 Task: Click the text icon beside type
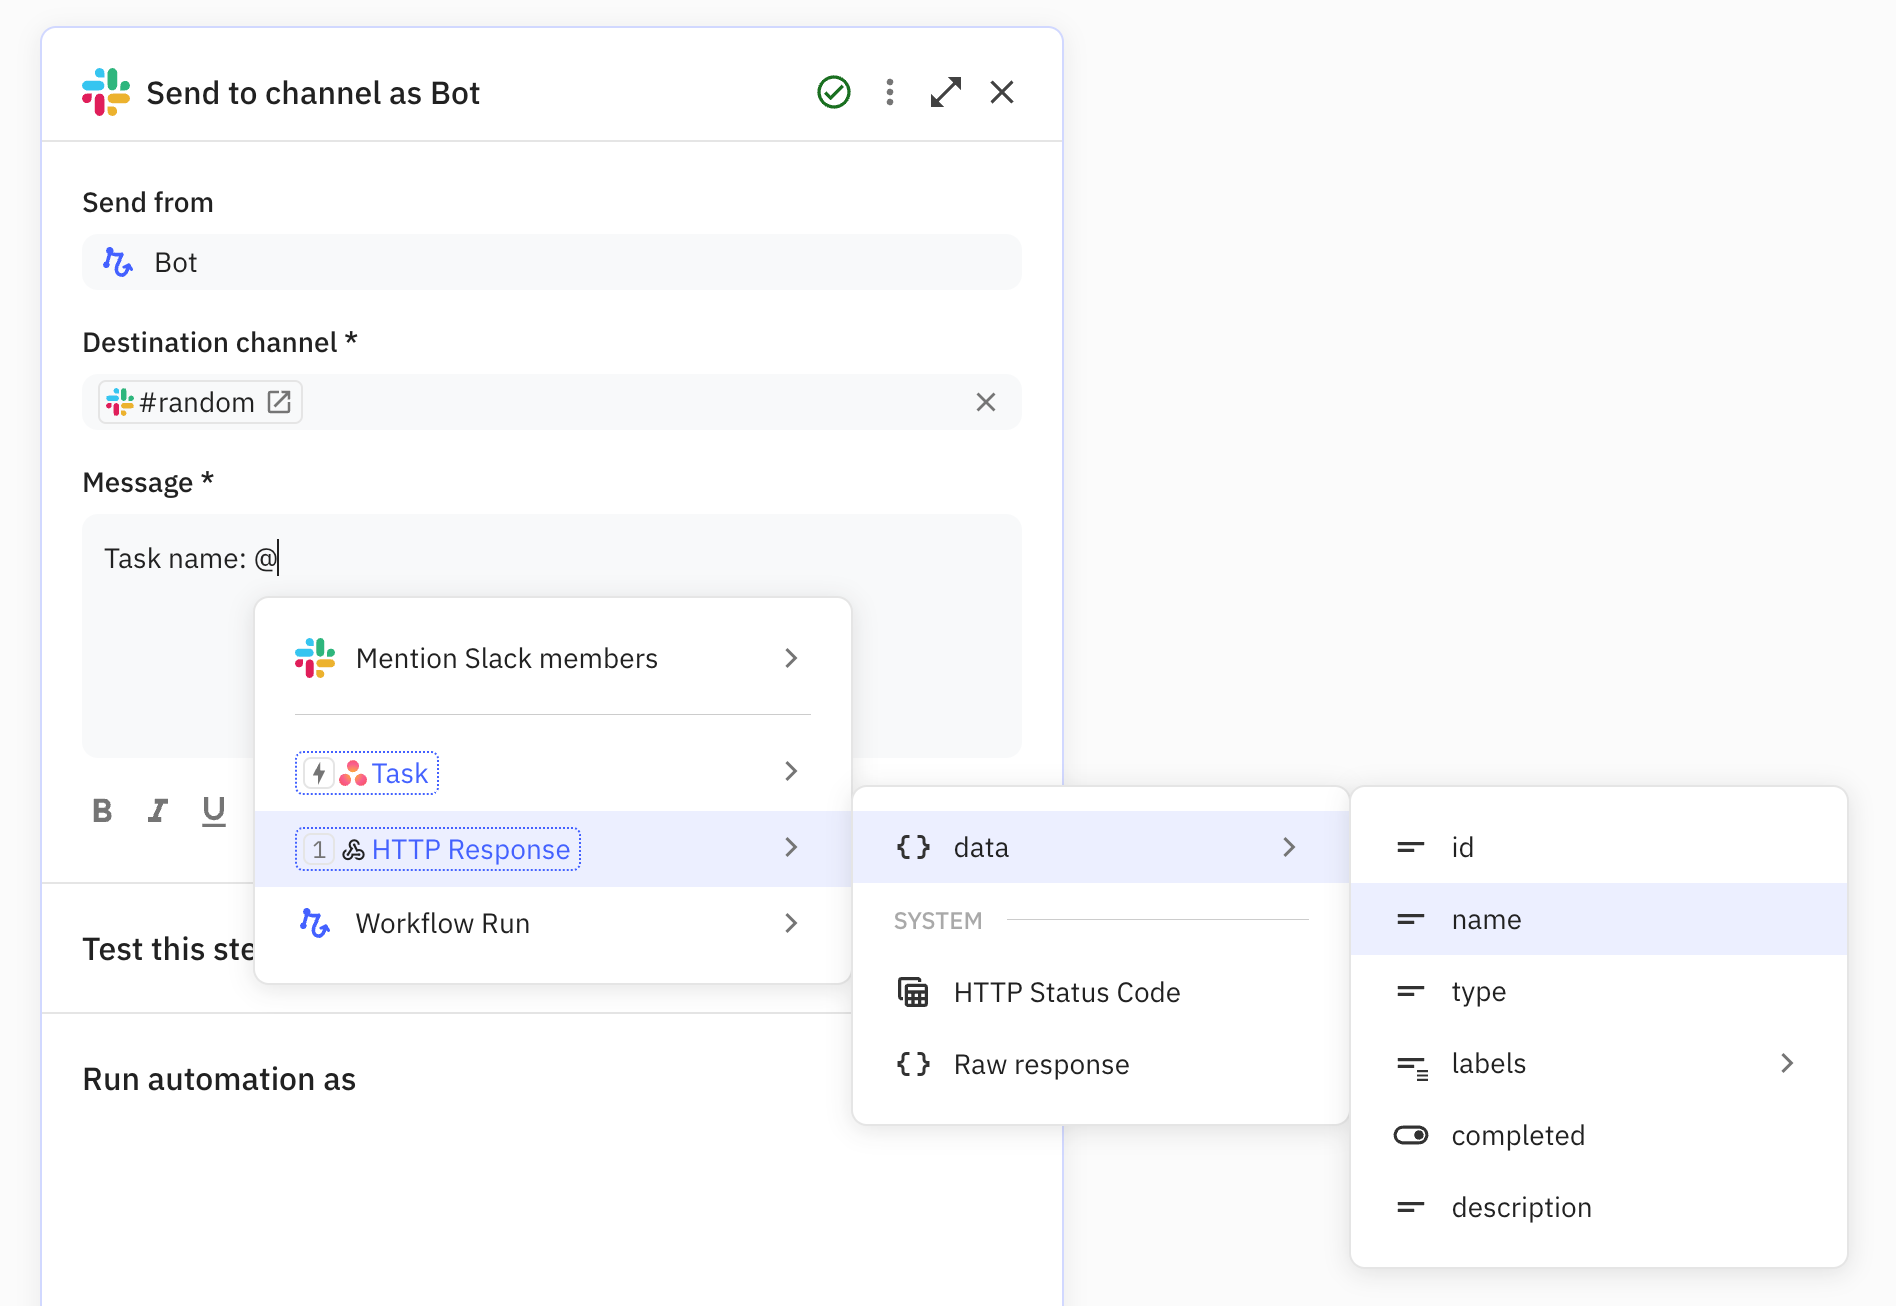tap(1411, 991)
